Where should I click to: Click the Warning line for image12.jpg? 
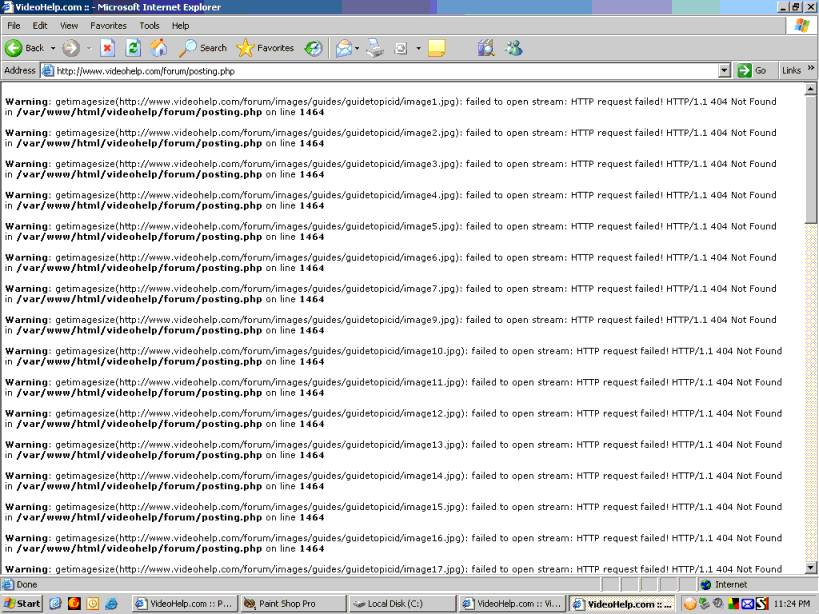[x=393, y=418]
